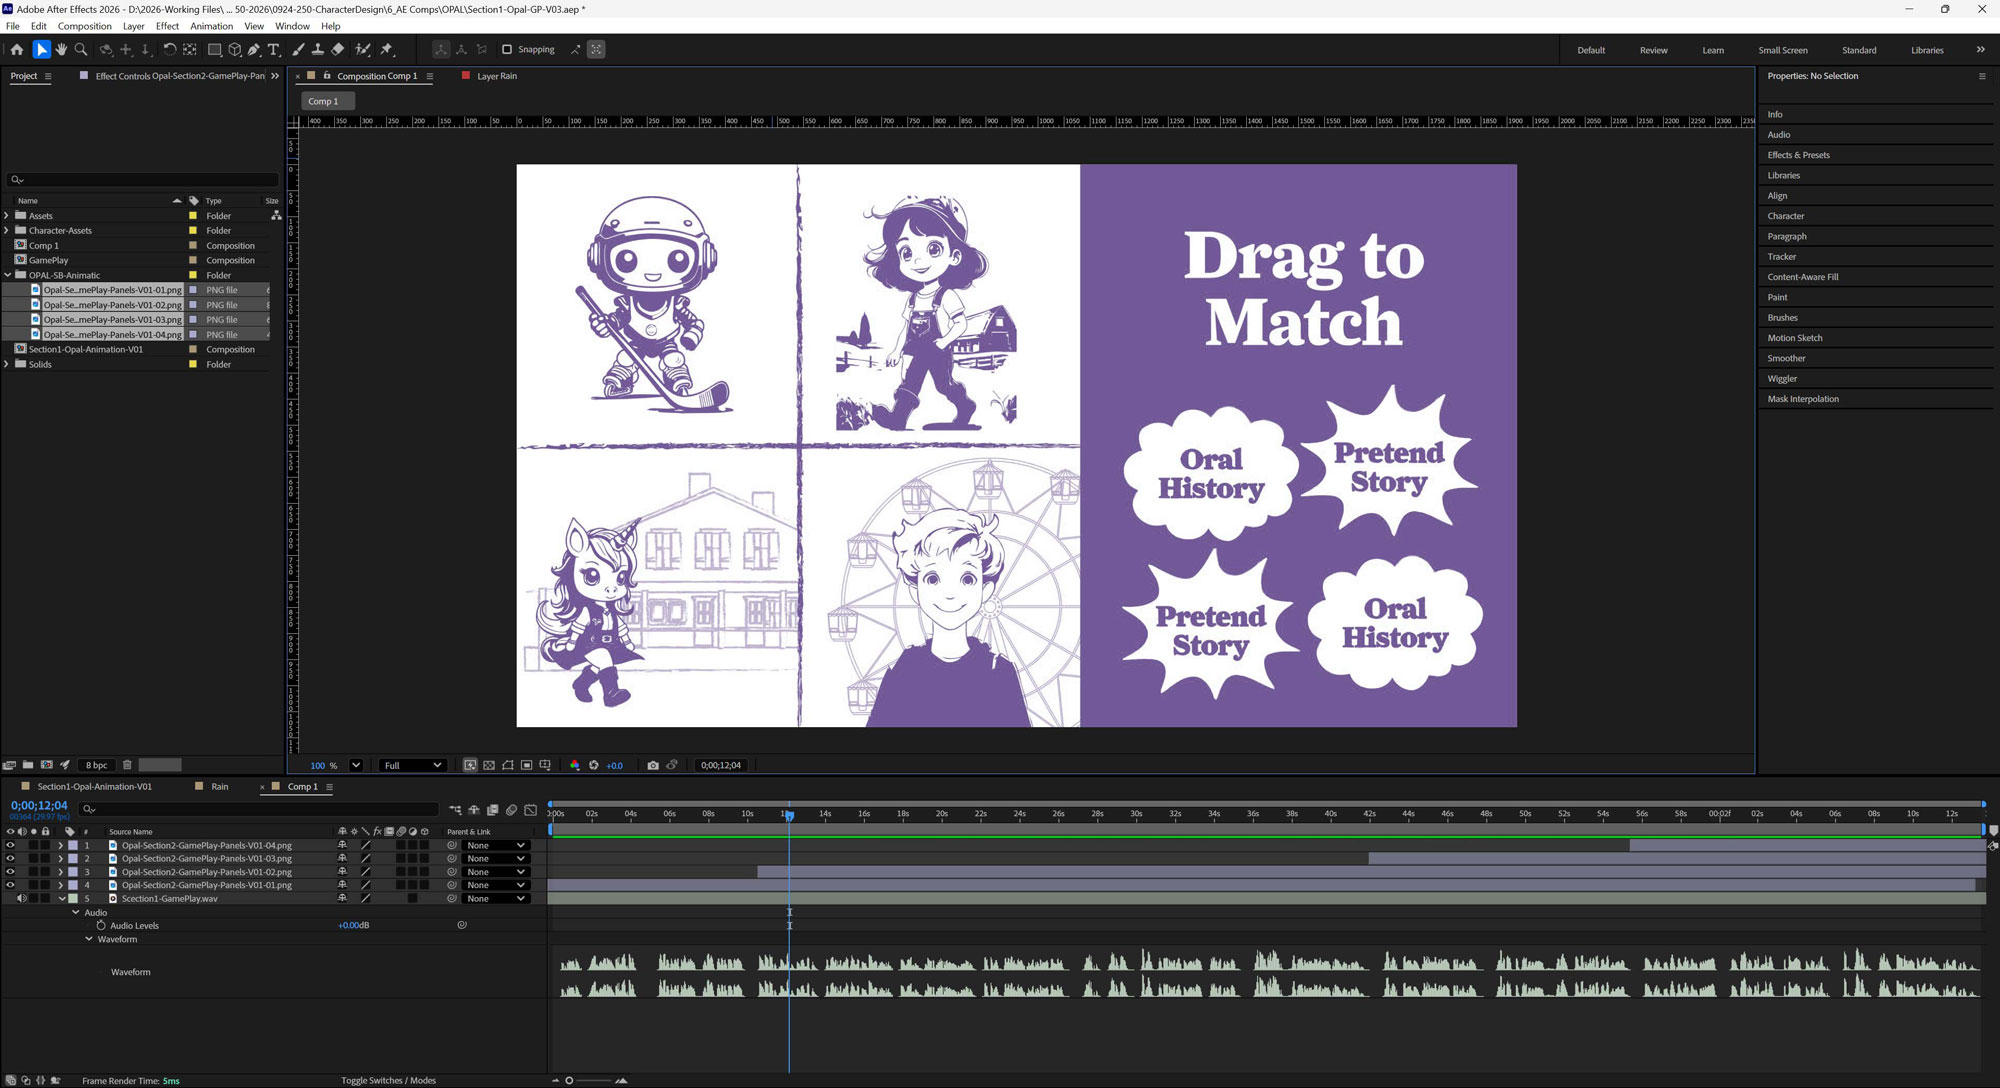Viewport: 2000px width, 1088px height.
Task: Open the Effects & Presets panel
Action: [x=1797, y=155]
